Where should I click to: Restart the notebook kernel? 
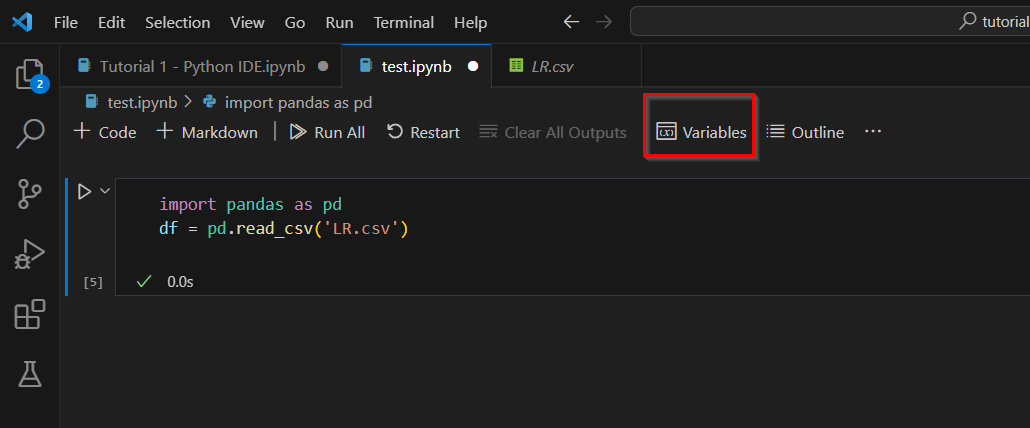423,132
